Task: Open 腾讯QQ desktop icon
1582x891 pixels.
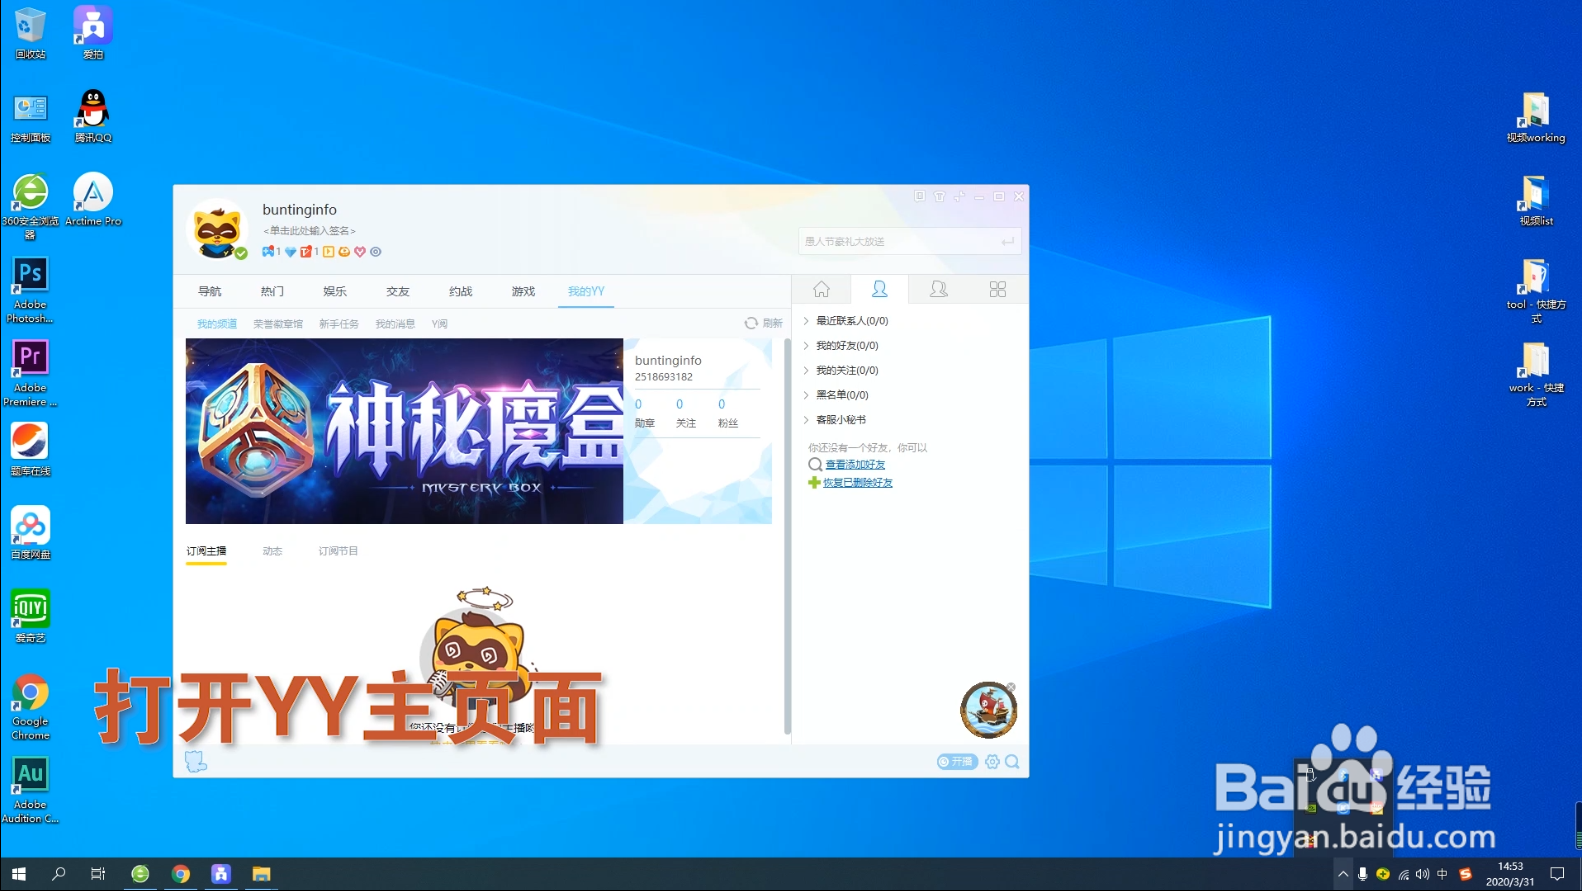Action: tap(93, 116)
